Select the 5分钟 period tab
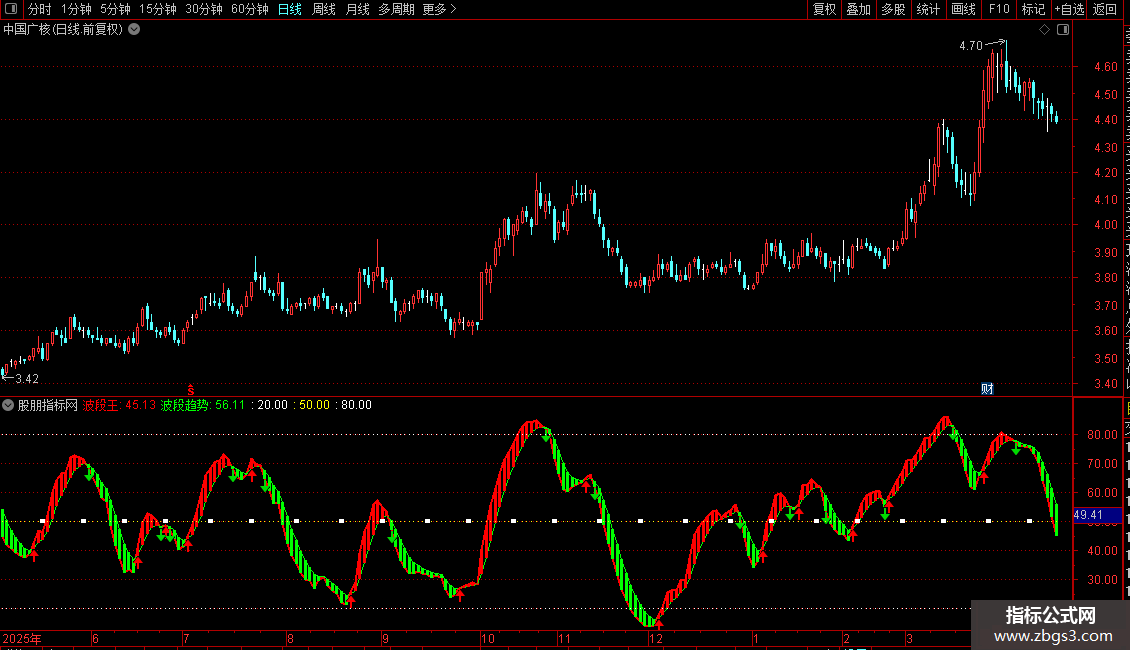Screen dimensions: 1130x650 click(x=115, y=9)
